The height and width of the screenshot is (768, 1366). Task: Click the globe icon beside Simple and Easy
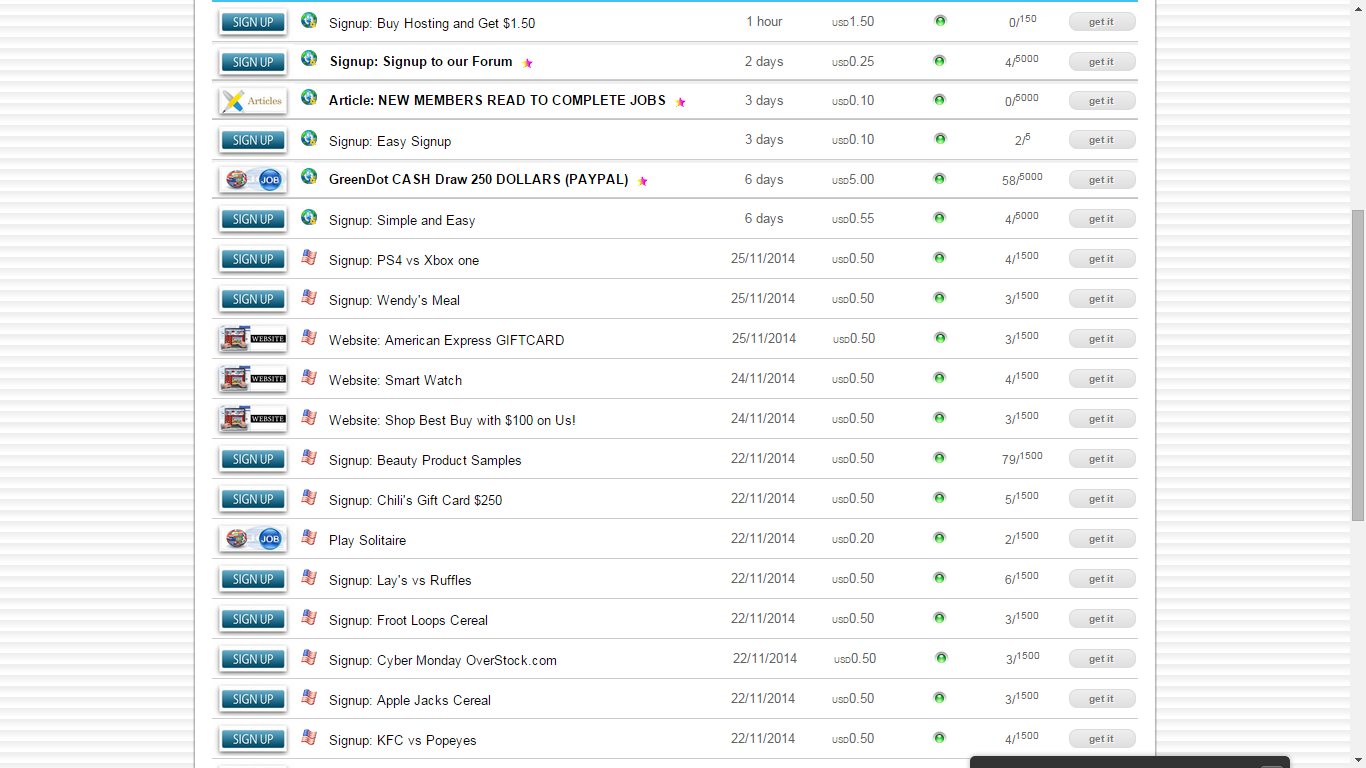point(309,217)
